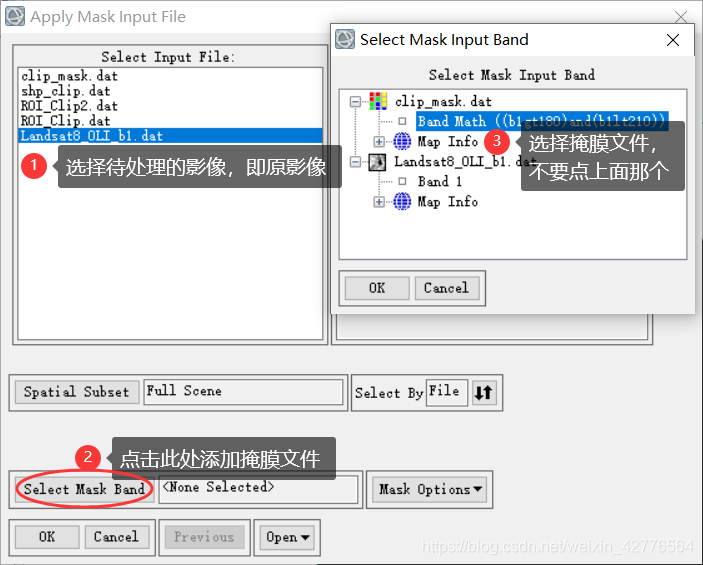Screen dimensions: 703x565
Task: Open the Mask Options dropdown
Action: [x=430, y=489]
